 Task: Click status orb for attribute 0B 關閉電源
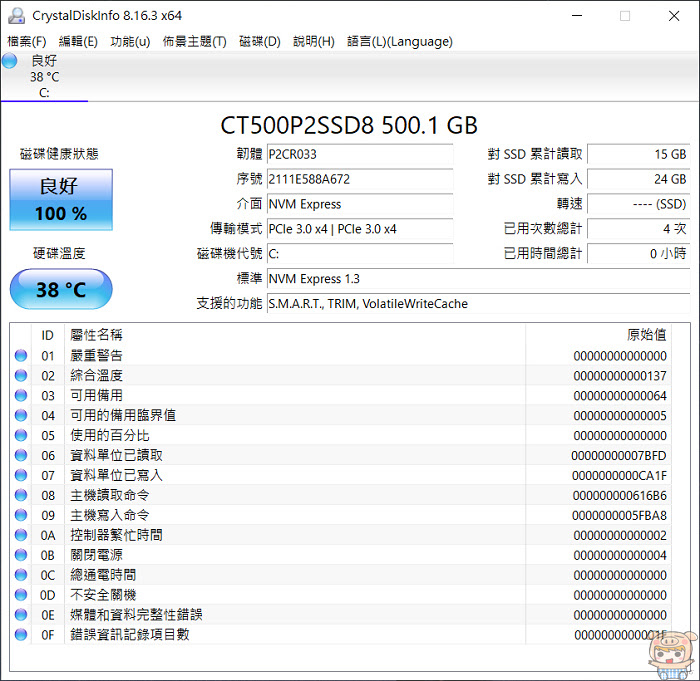[x=21, y=555]
